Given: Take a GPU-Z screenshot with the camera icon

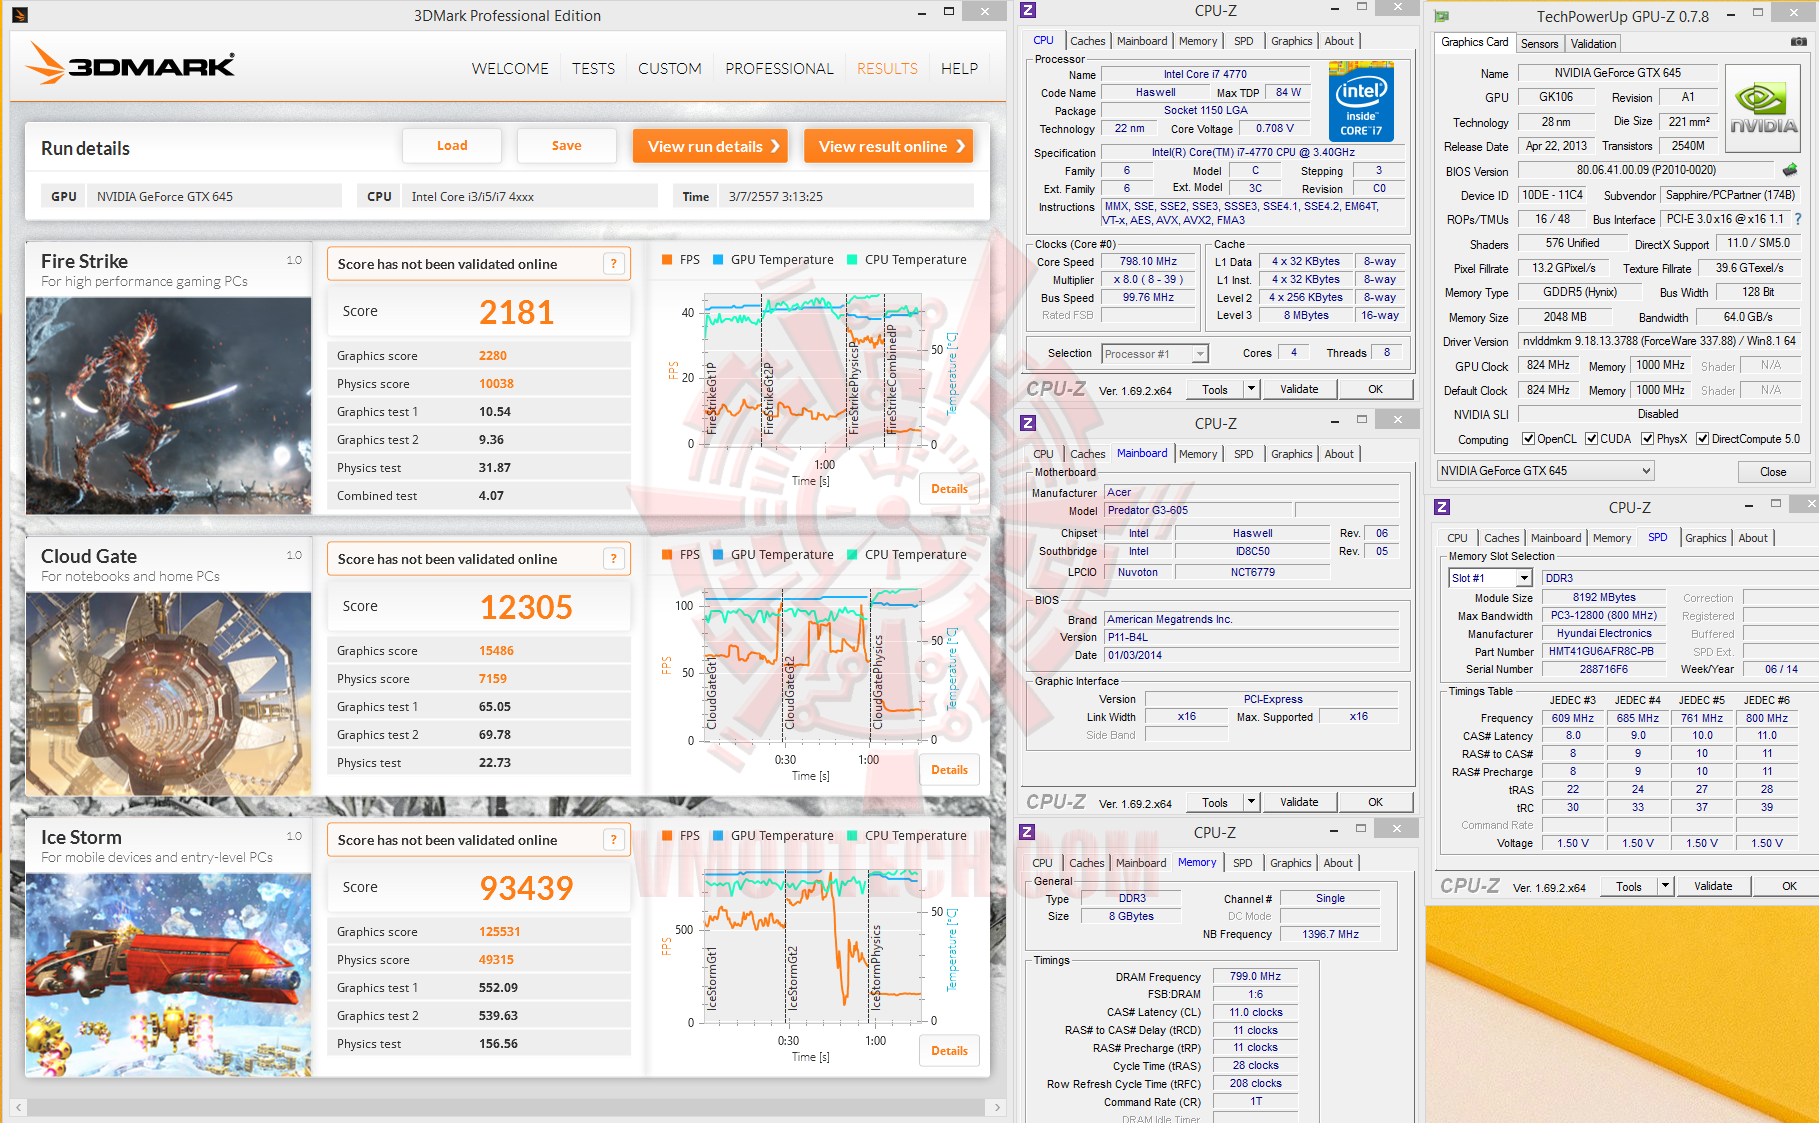Looking at the screenshot, I should pyautogui.click(x=1799, y=42).
